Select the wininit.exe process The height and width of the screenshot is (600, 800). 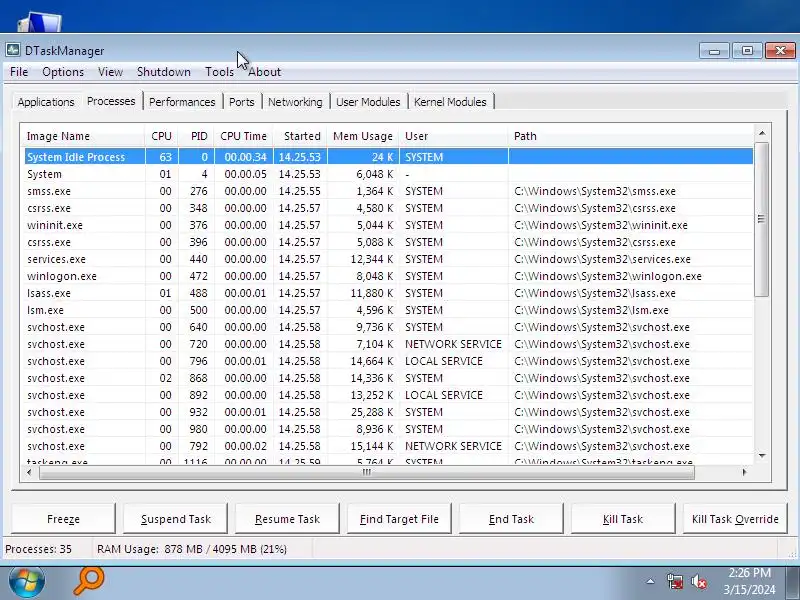click(x=388, y=225)
